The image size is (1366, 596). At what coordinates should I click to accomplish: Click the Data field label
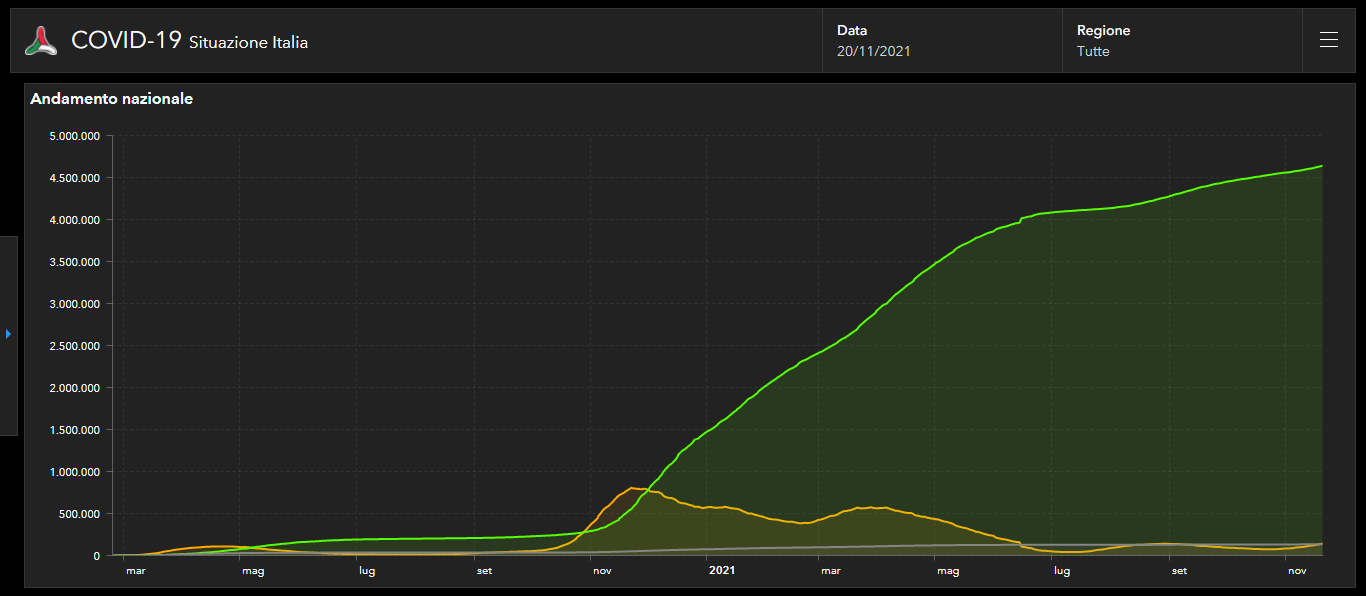click(851, 30)
